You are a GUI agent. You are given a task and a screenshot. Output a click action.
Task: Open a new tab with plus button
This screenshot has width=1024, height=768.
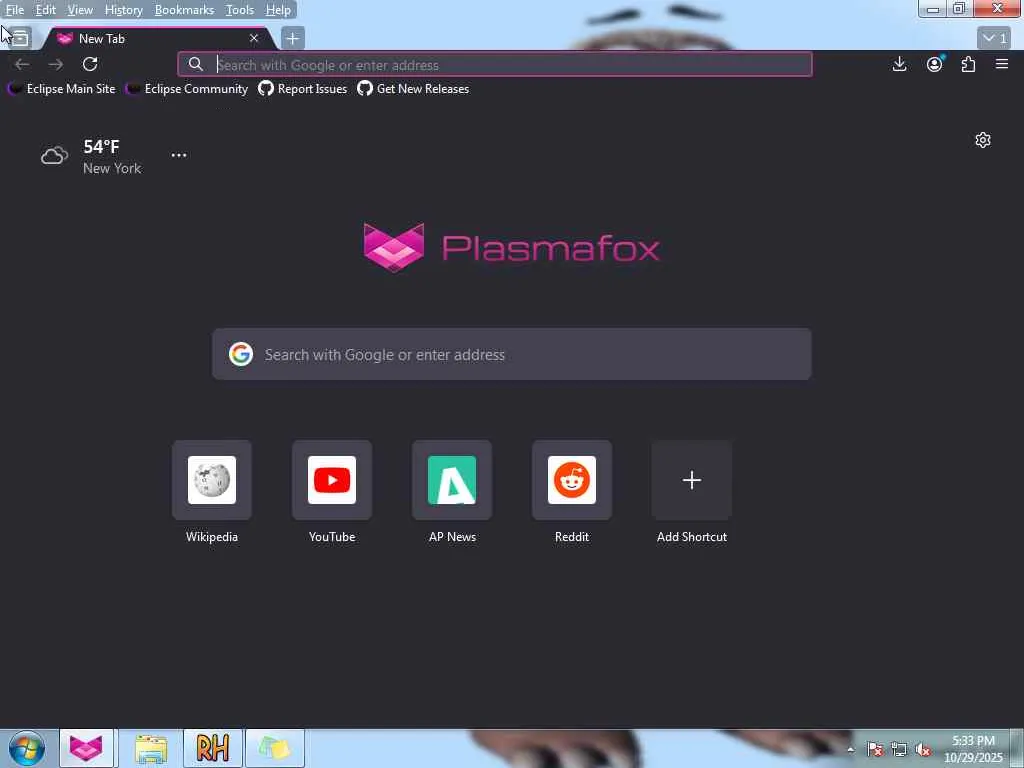[293, 39]
